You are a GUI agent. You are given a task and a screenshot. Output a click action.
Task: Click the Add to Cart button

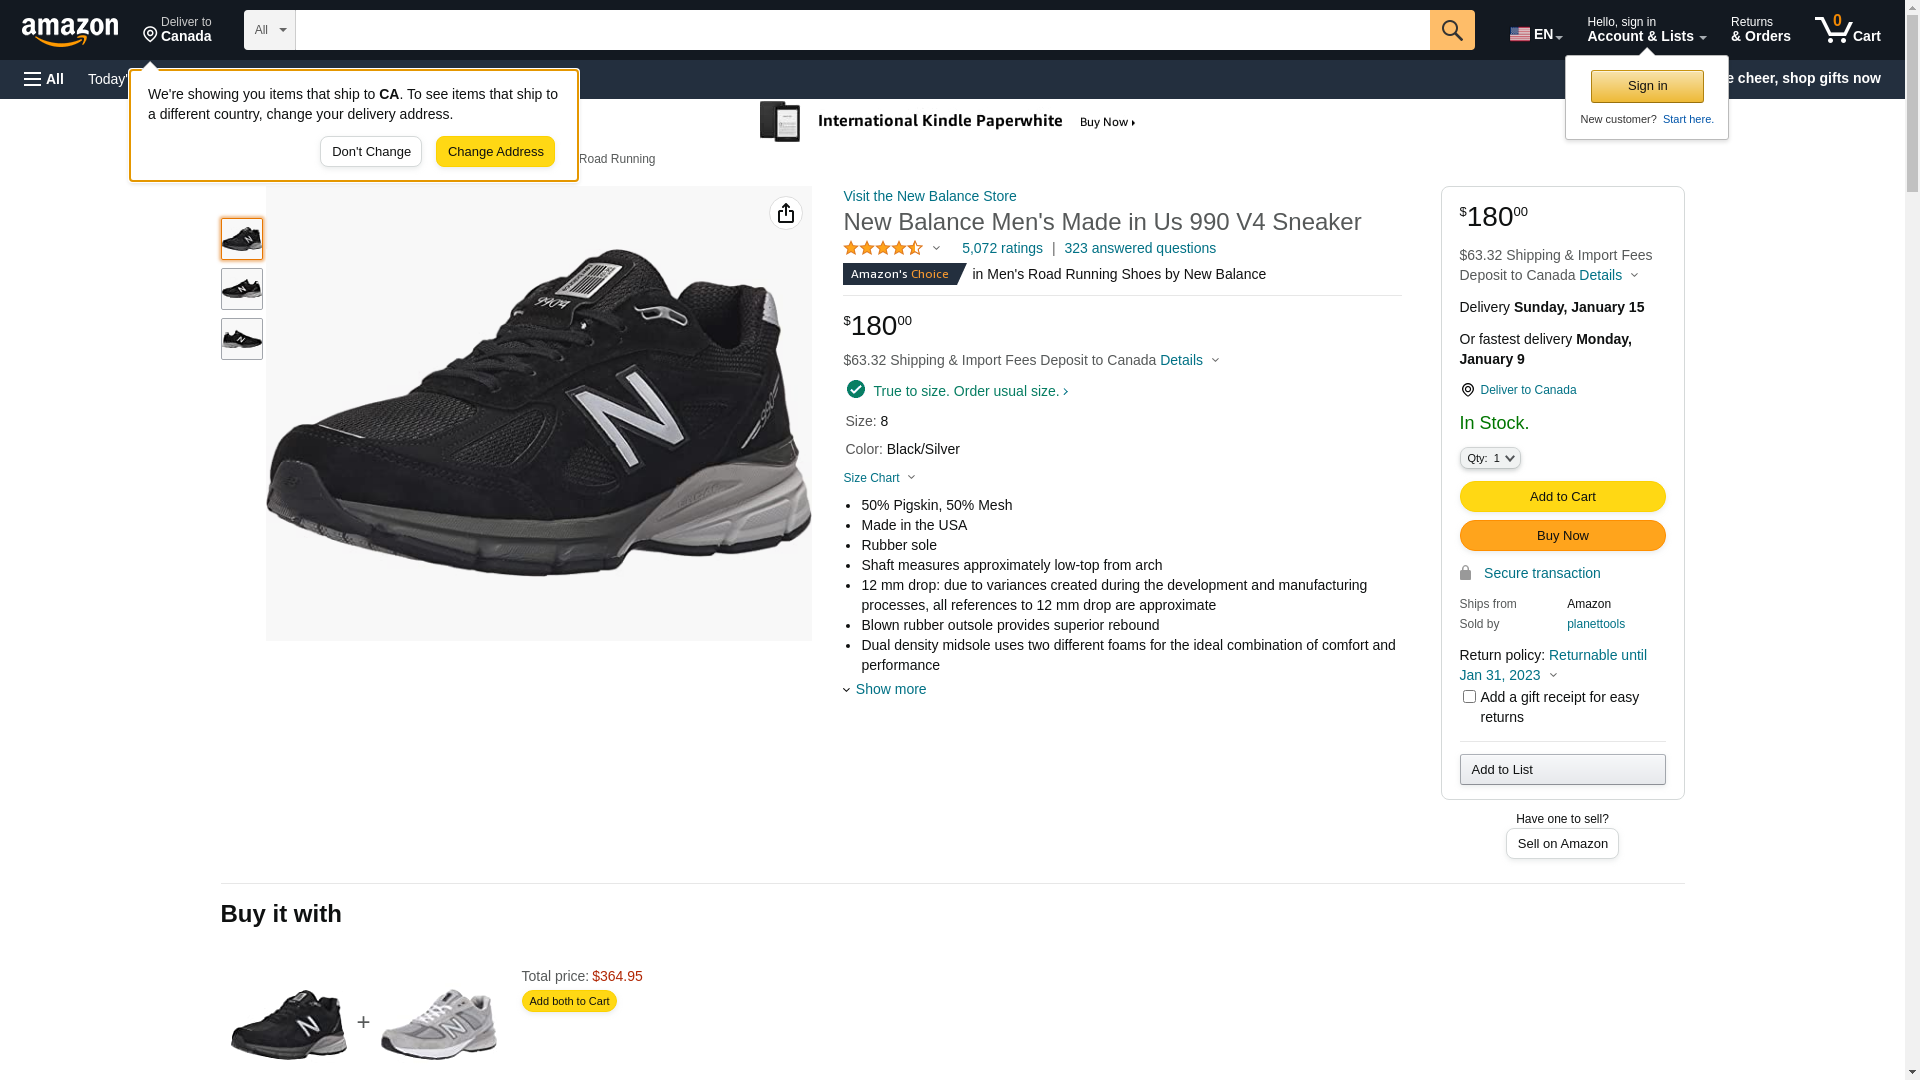tap(1562, 497)
